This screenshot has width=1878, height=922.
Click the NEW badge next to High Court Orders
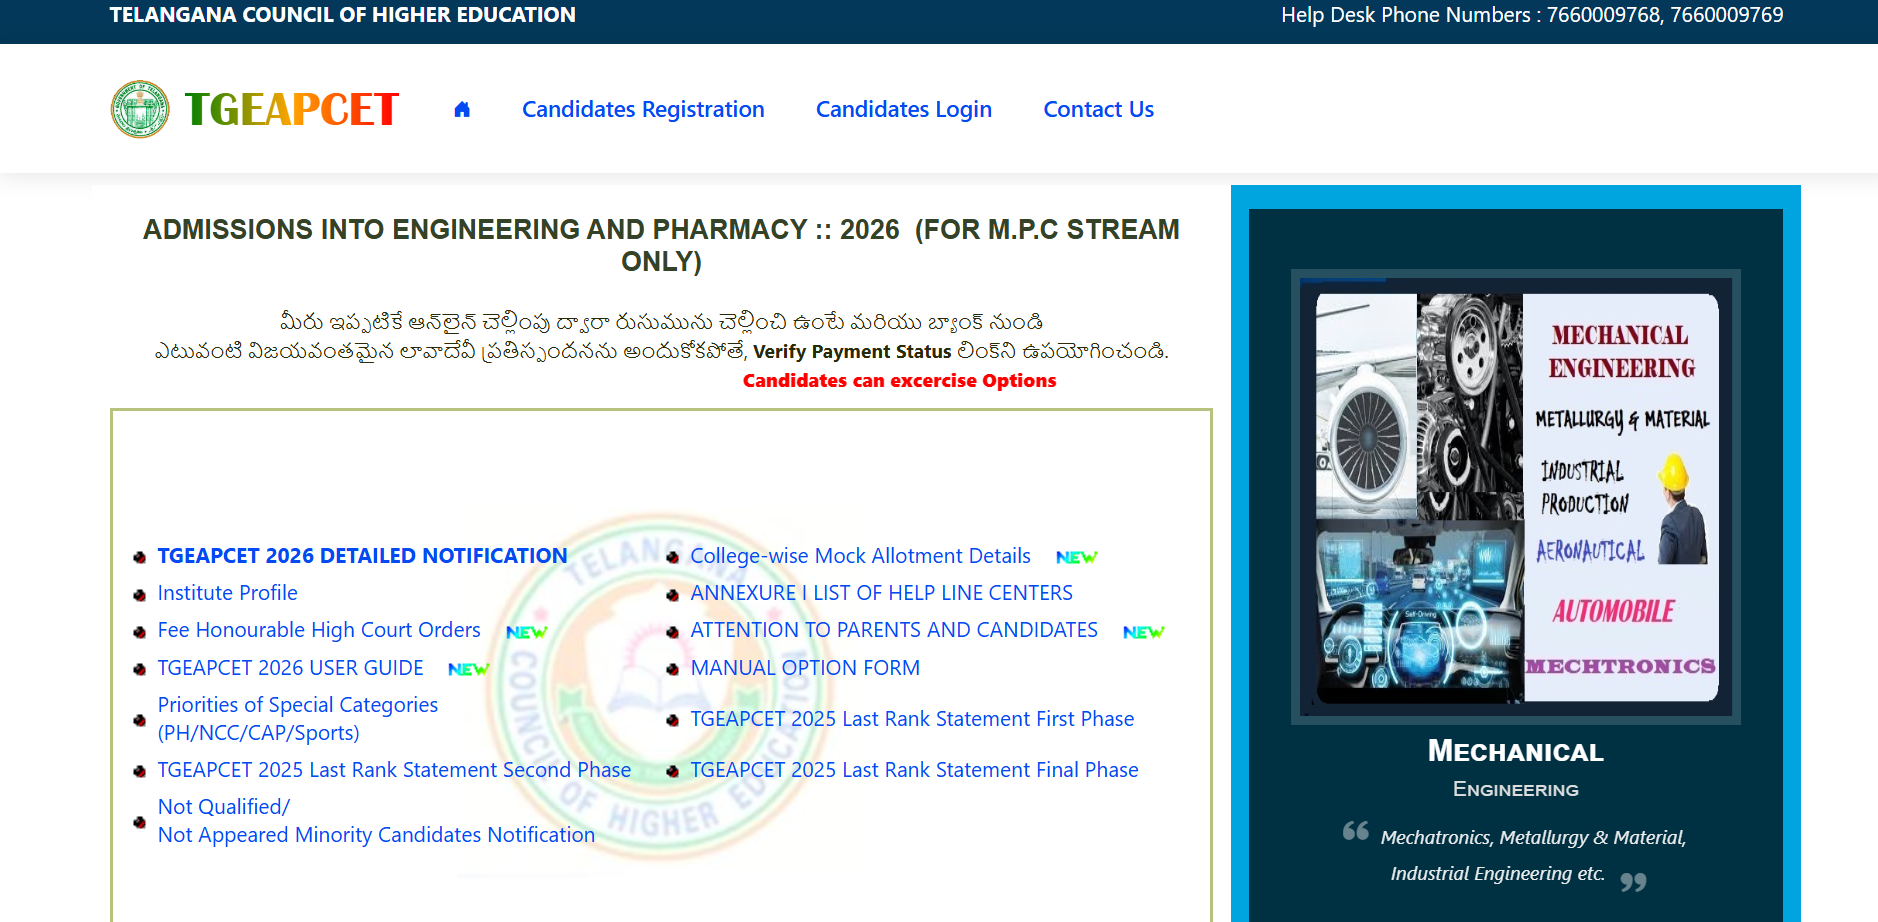[527, 632]
